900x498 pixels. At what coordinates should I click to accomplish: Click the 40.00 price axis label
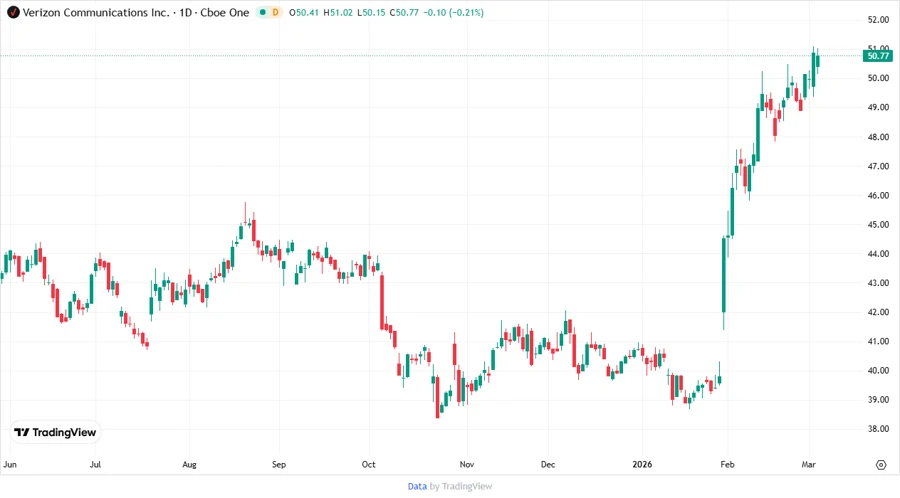[878, 371]
